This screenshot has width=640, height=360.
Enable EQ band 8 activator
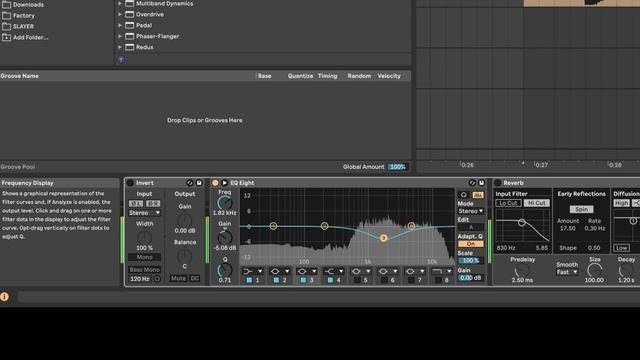[438, 280]
